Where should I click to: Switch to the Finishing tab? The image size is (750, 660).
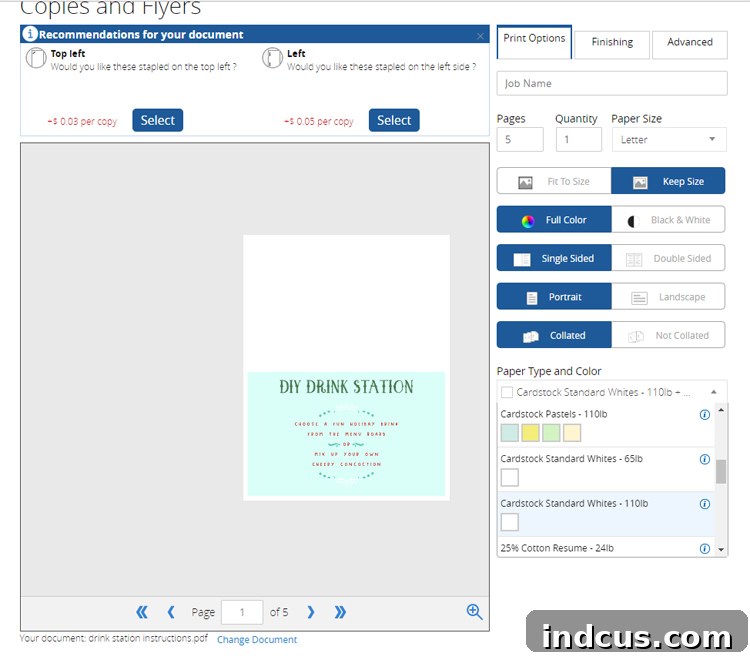click(x=612, y=44)
